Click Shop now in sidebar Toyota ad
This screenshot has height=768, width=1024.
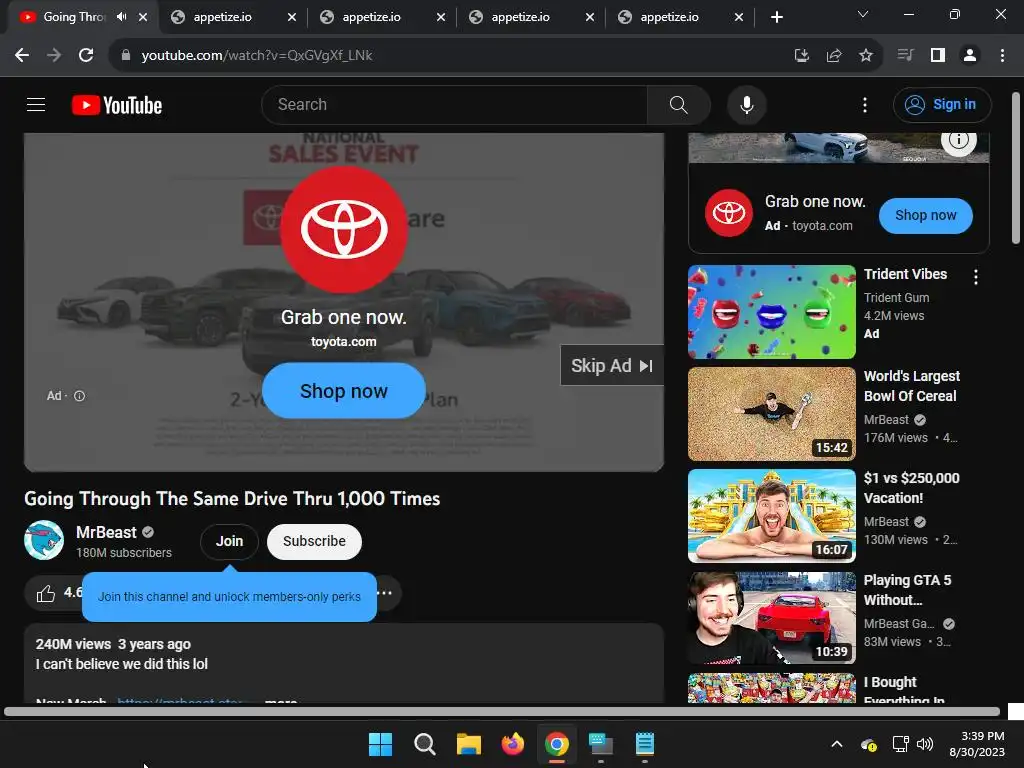[925, 216]
